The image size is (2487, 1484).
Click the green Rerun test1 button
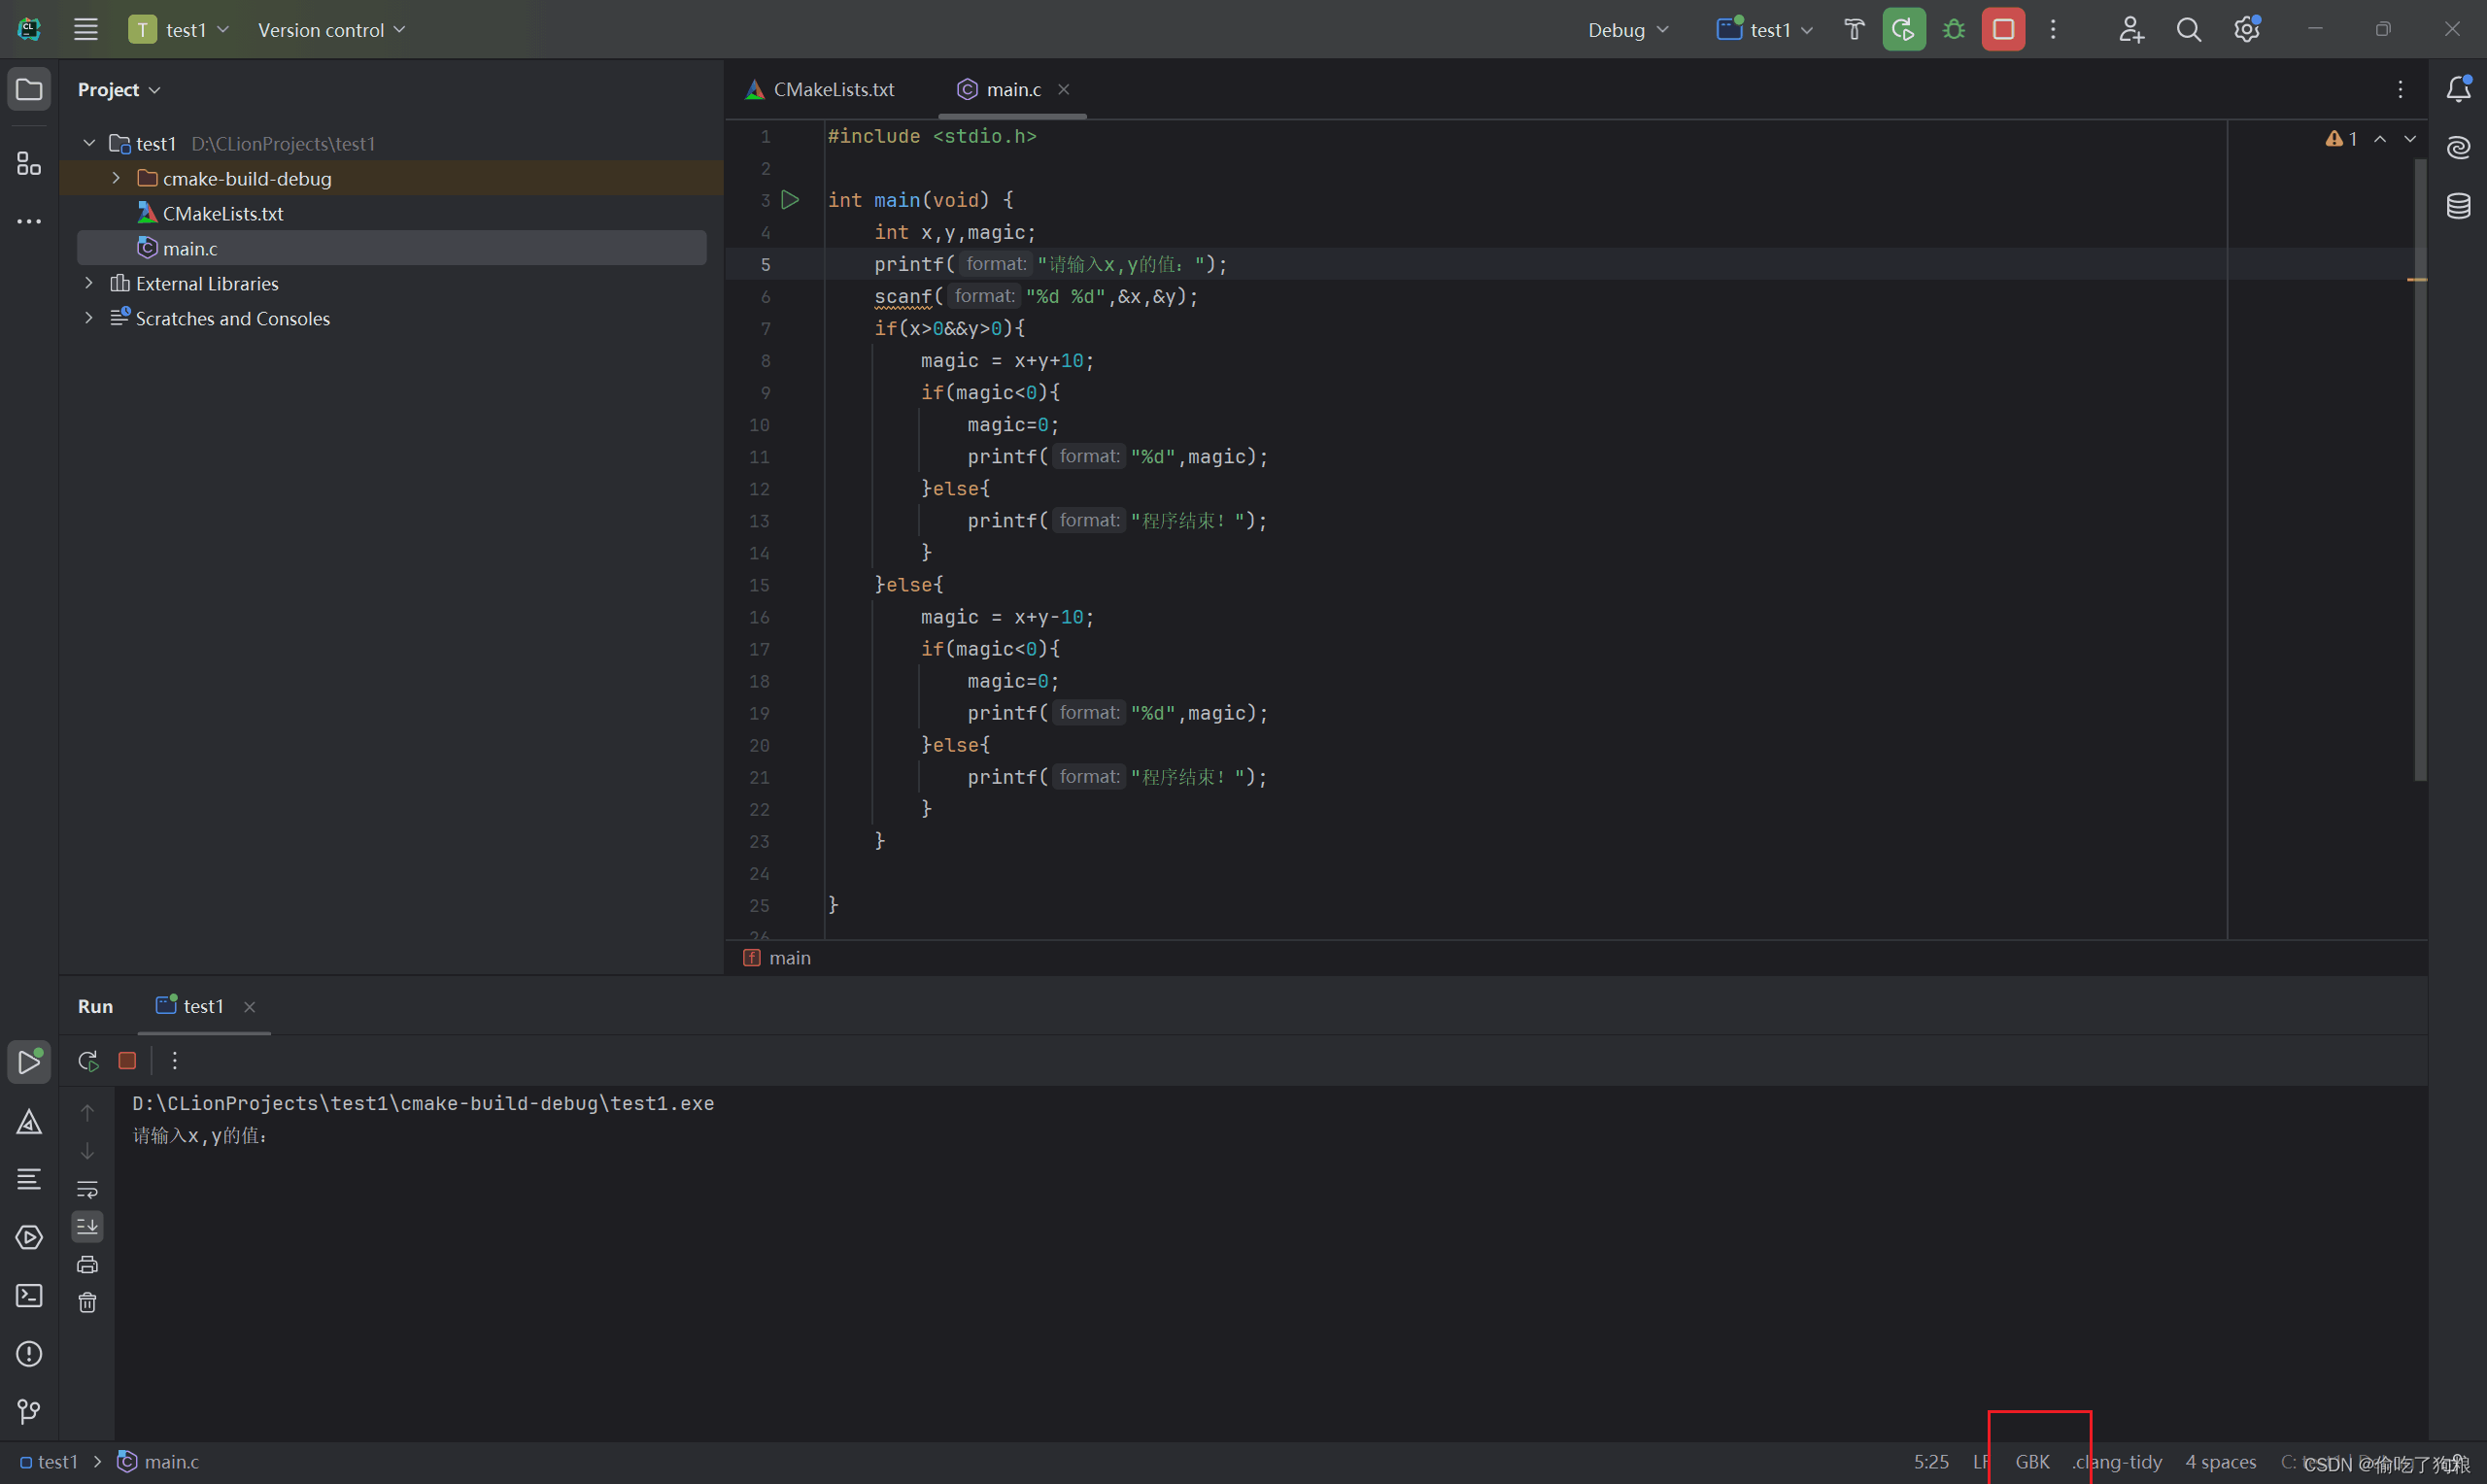click(x=1904, y=30)
